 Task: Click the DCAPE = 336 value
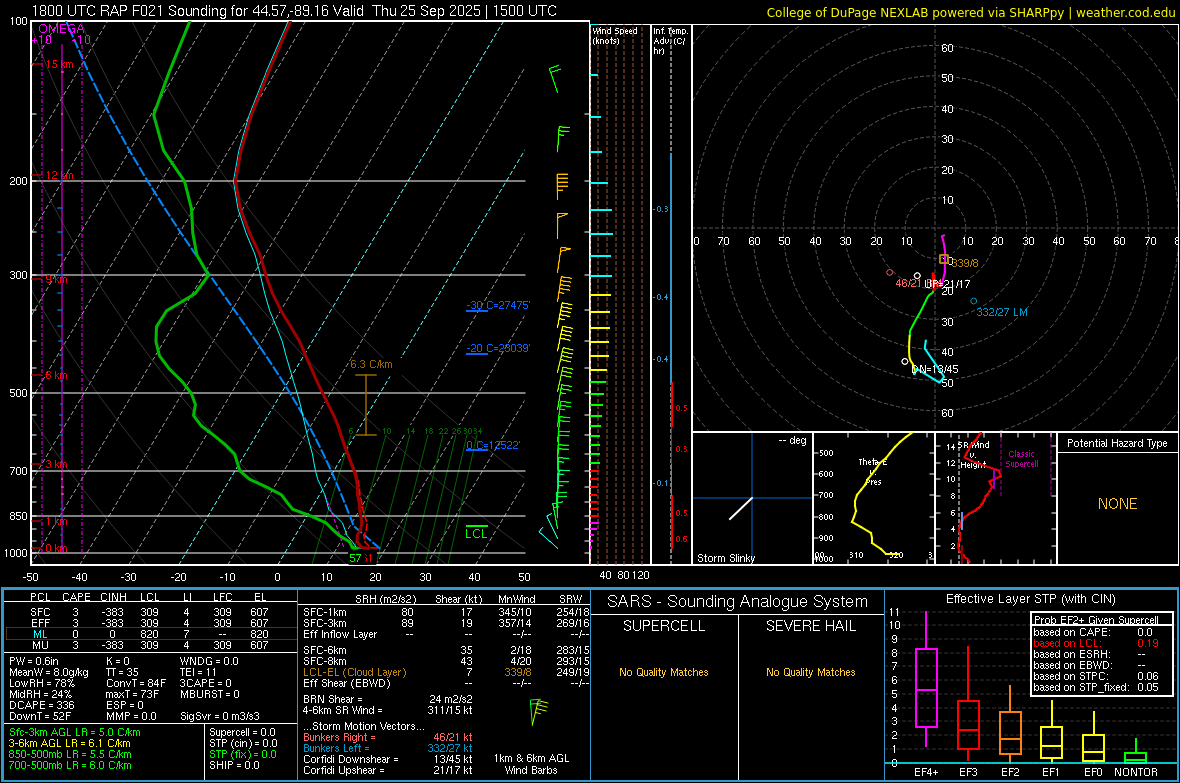42,705
